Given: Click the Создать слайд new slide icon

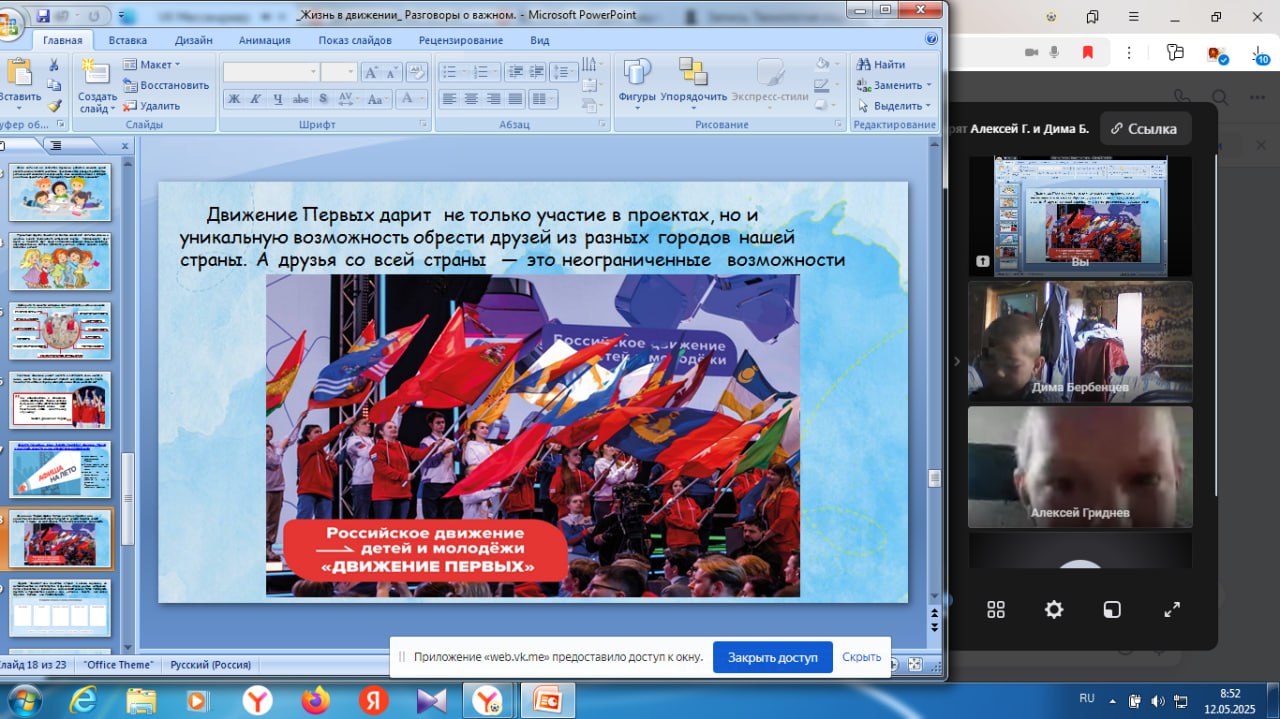Looking at the screenshot, I should tap(95, 71).
